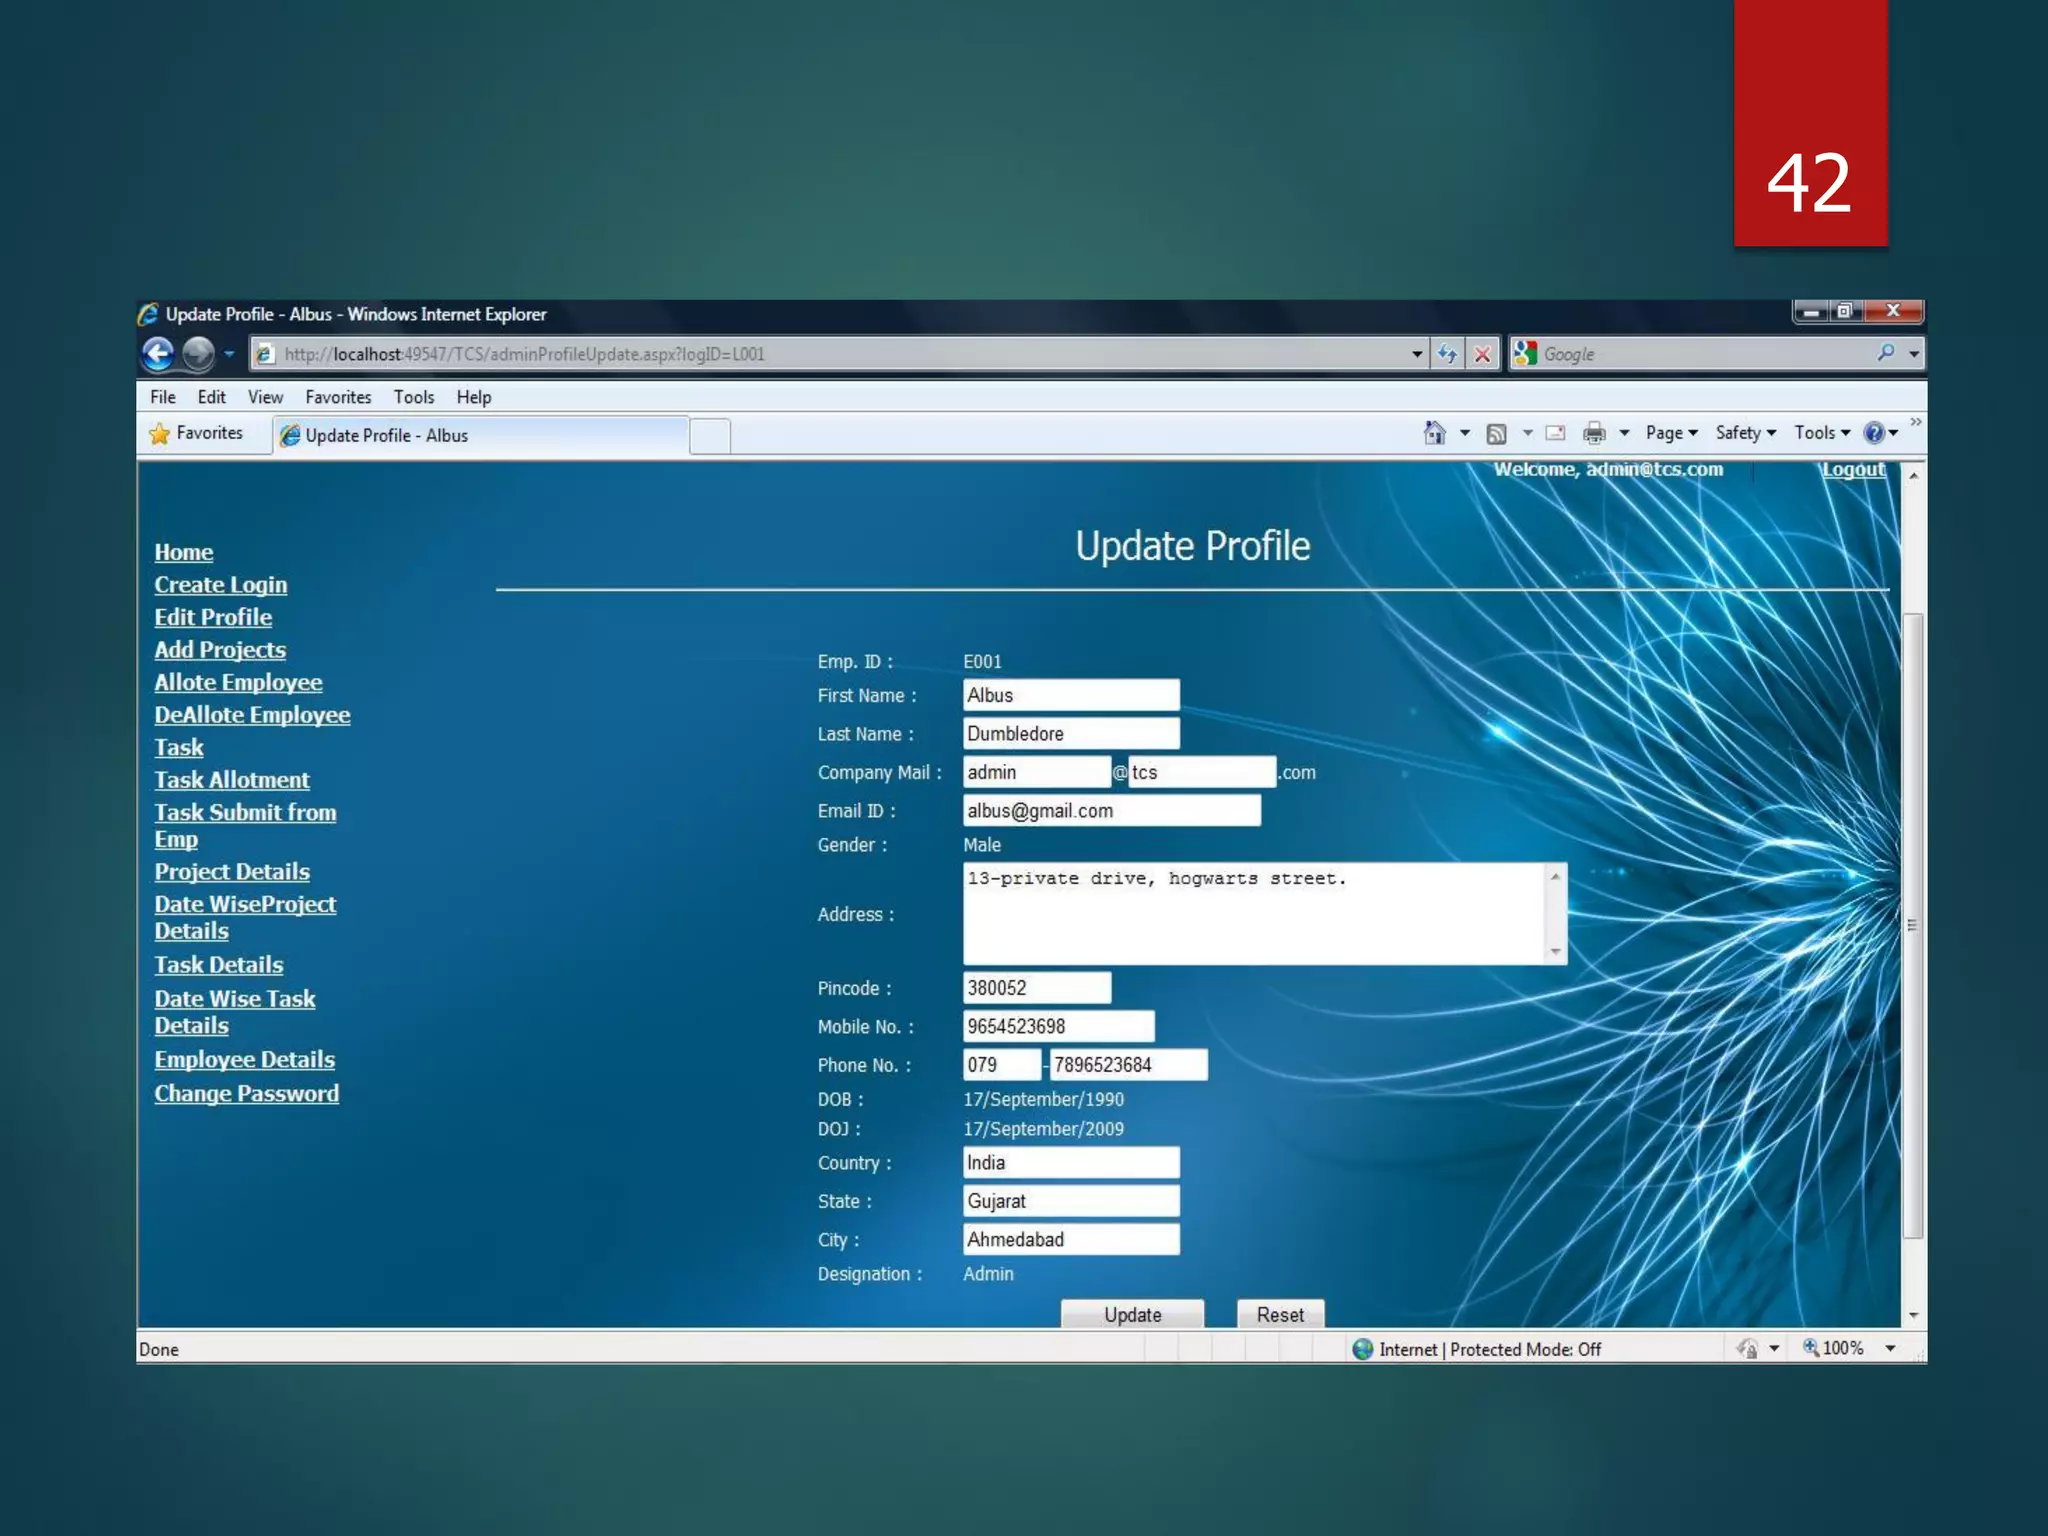Click the Favorites star icon

pos(160,434)
